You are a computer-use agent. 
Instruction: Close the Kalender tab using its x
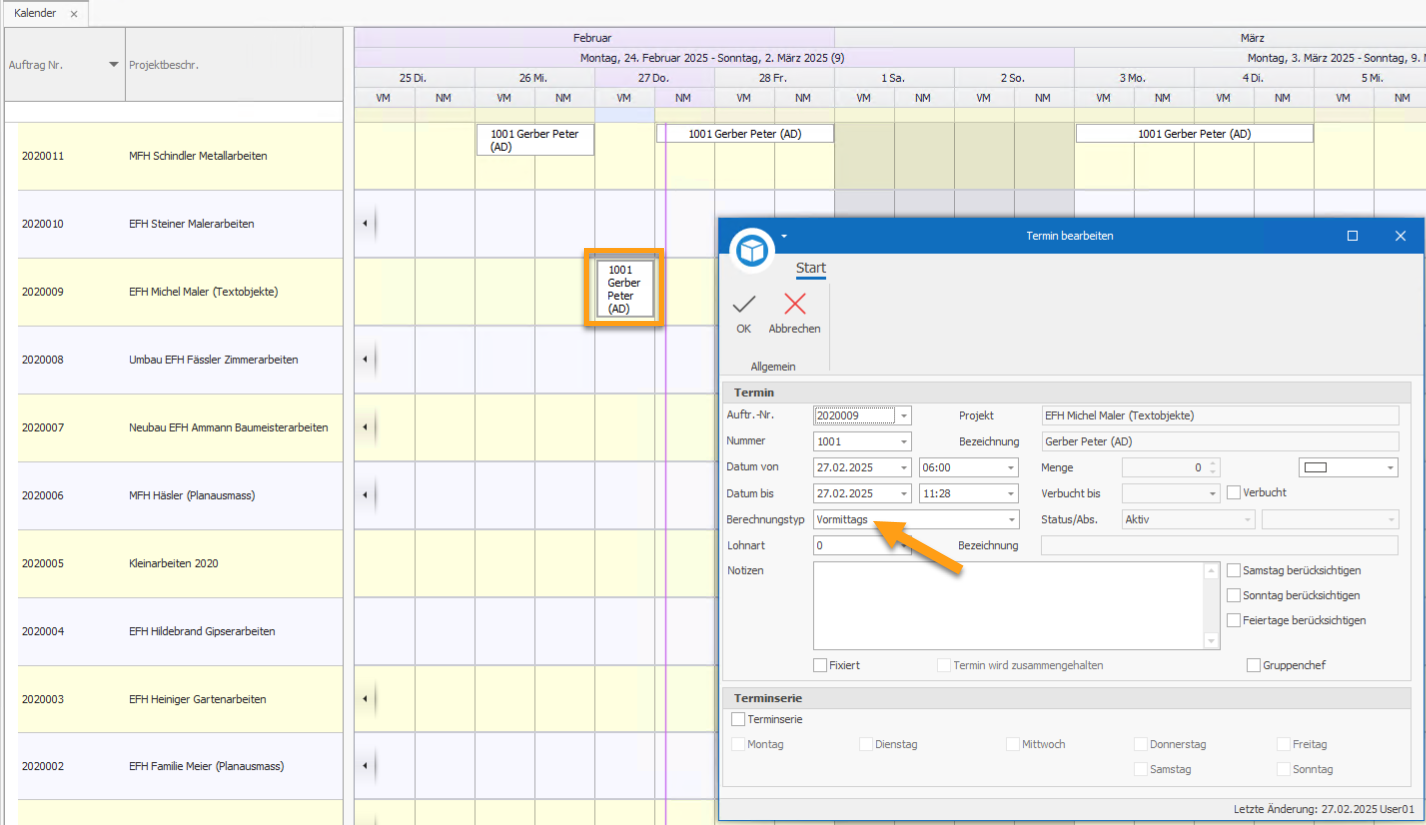tap(74, 14)
